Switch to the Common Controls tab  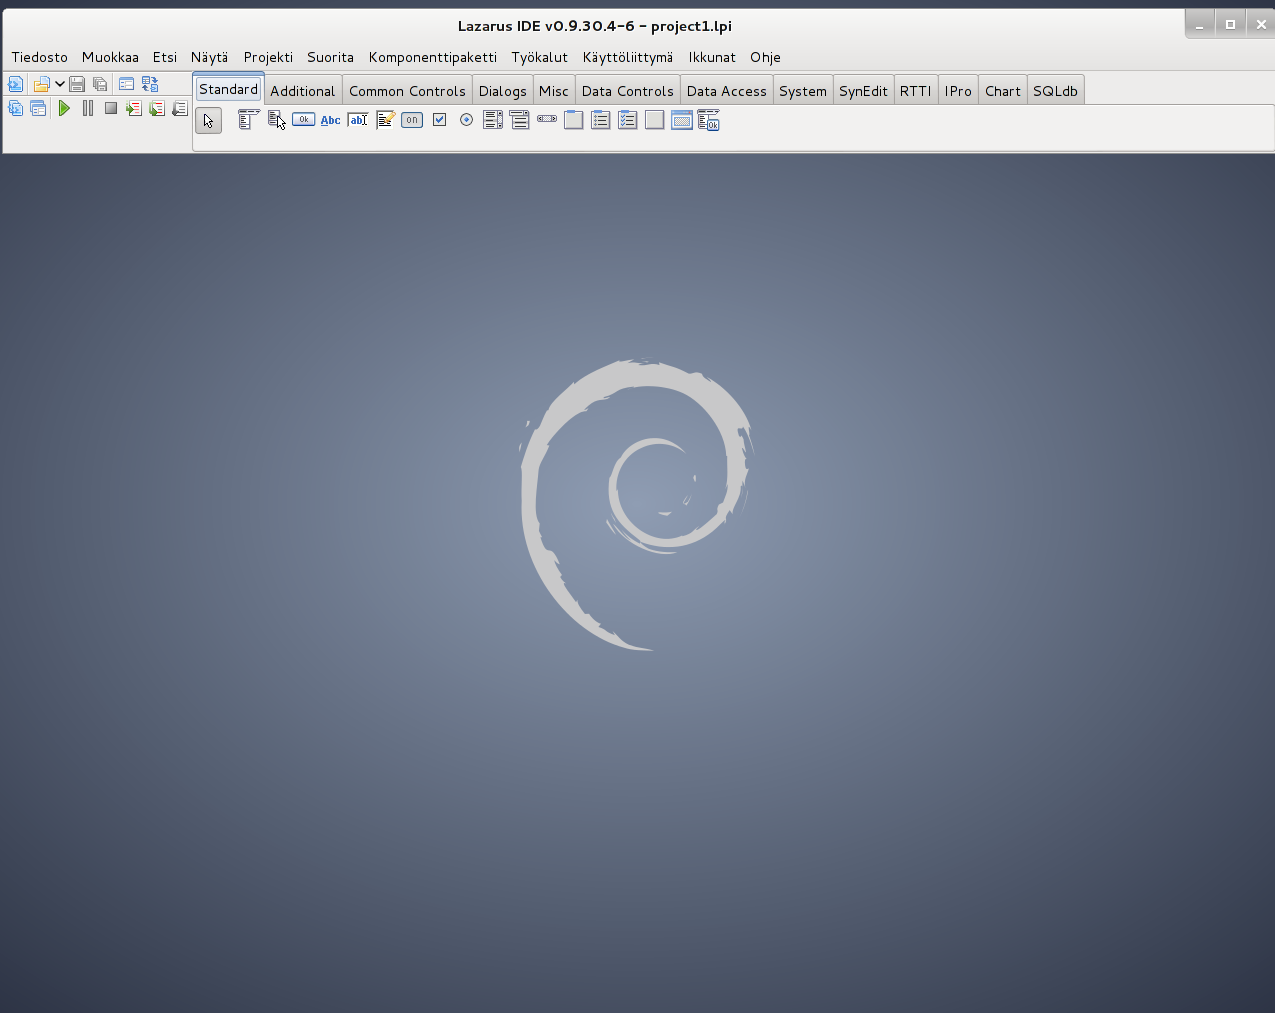tap(407, 91)
